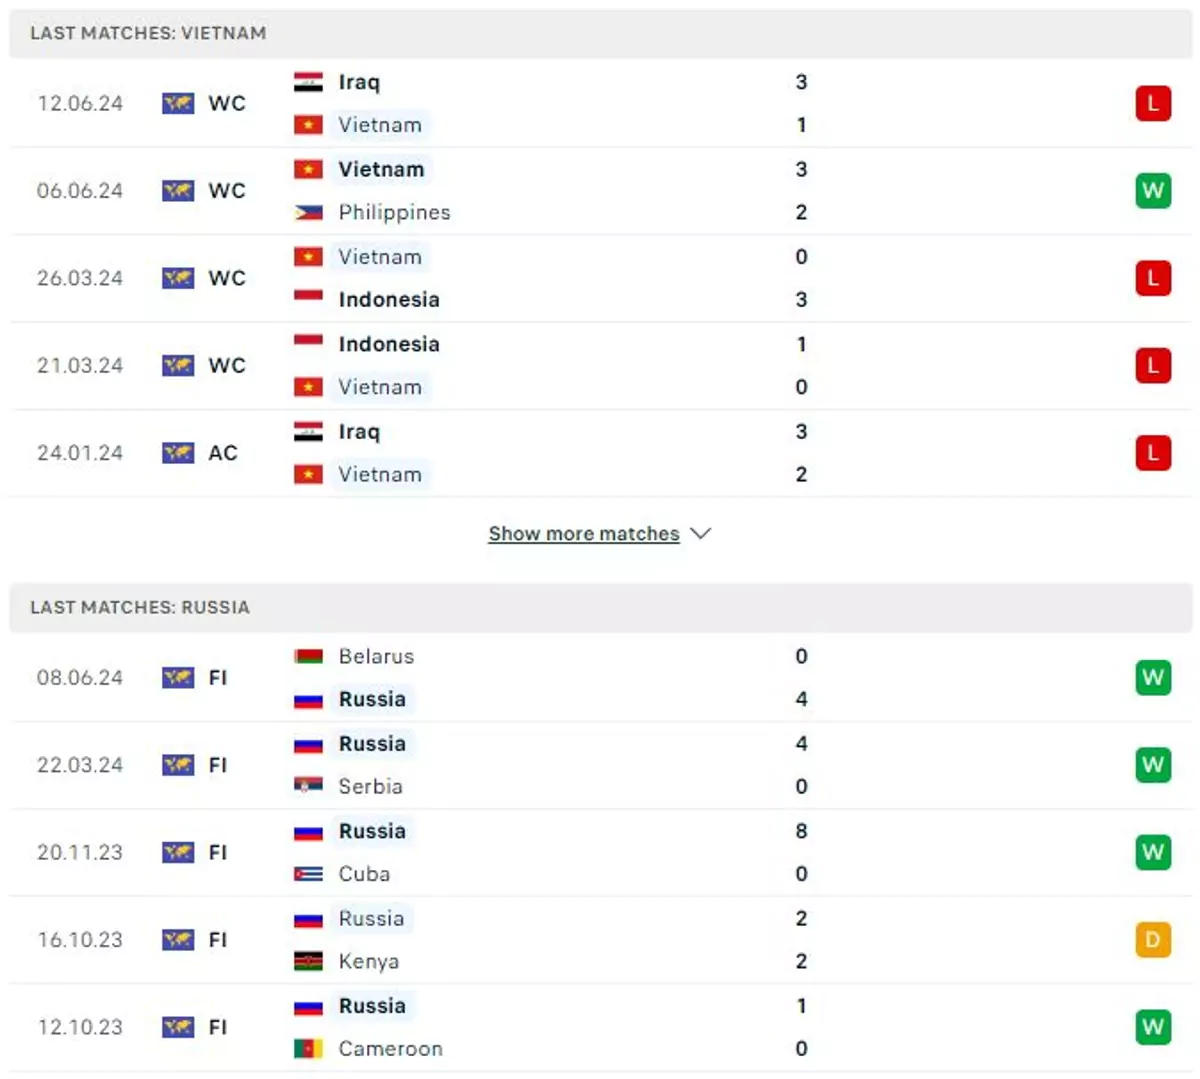Expand the Show more matches chevron

tap(701, 533)
